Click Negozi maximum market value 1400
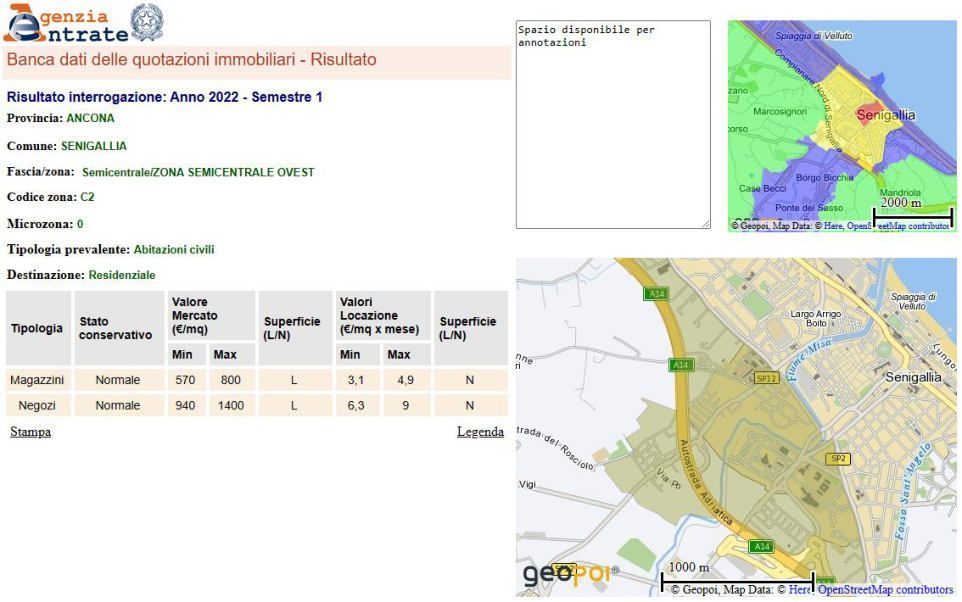Viewport: 962px width, 602px height. 231,406
